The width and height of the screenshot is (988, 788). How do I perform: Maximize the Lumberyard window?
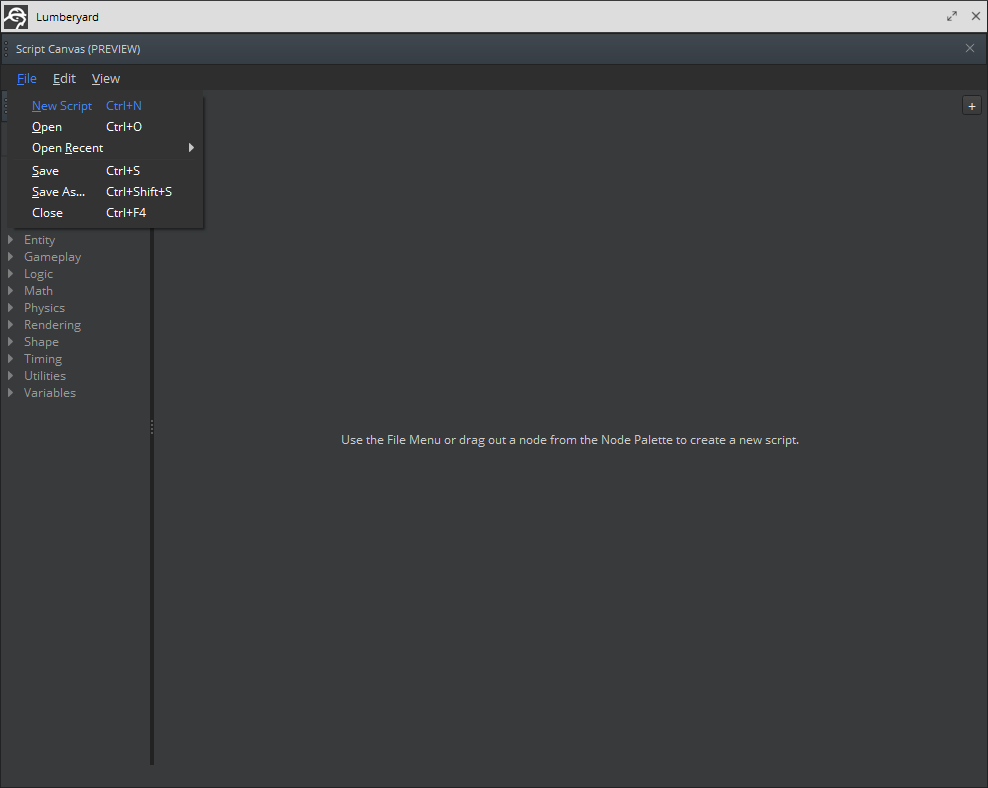click(x=951, y=16)
